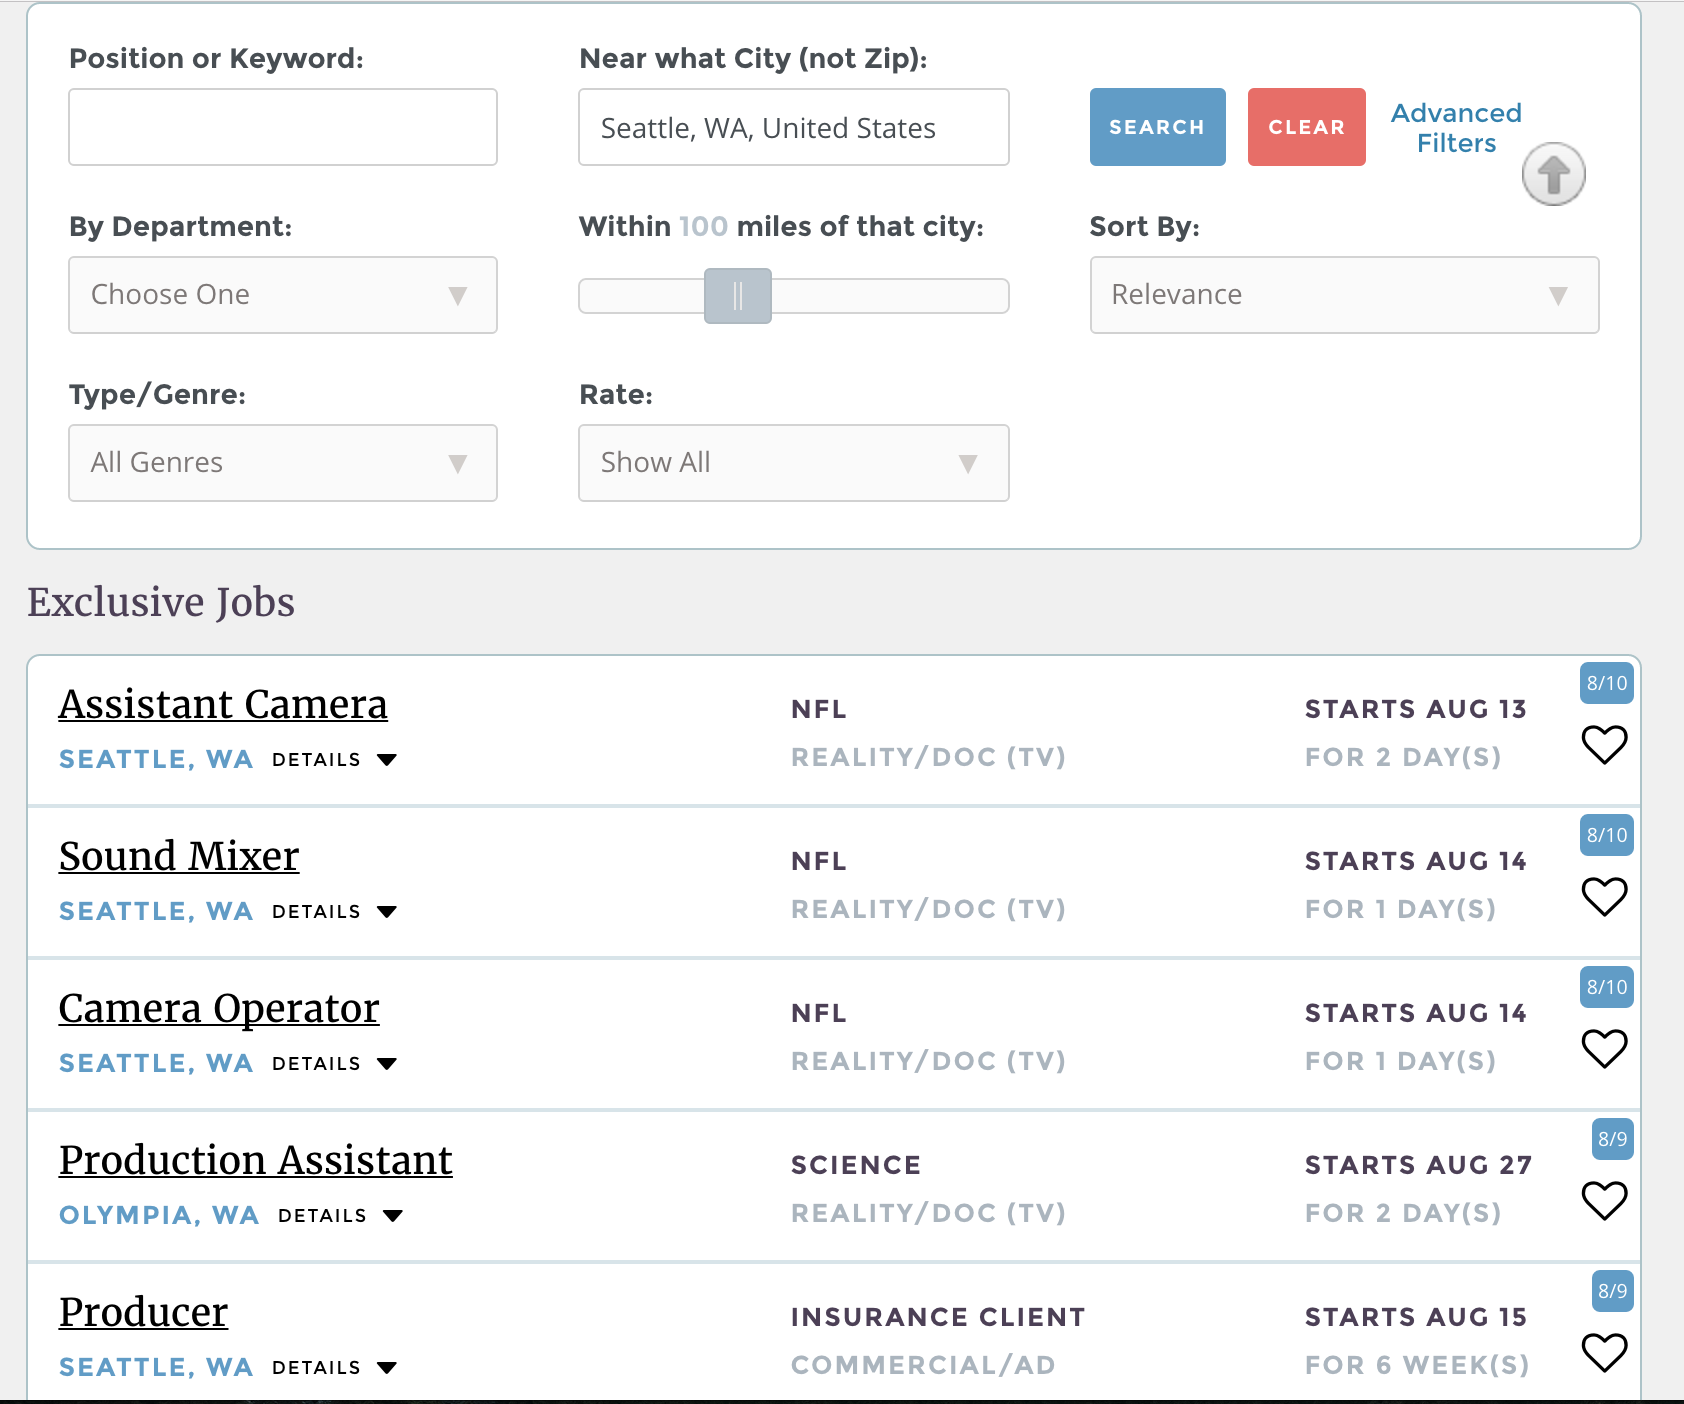Click the blue Search button
Viewport: 1684px width, 1404px height.
click(1157, 127)
